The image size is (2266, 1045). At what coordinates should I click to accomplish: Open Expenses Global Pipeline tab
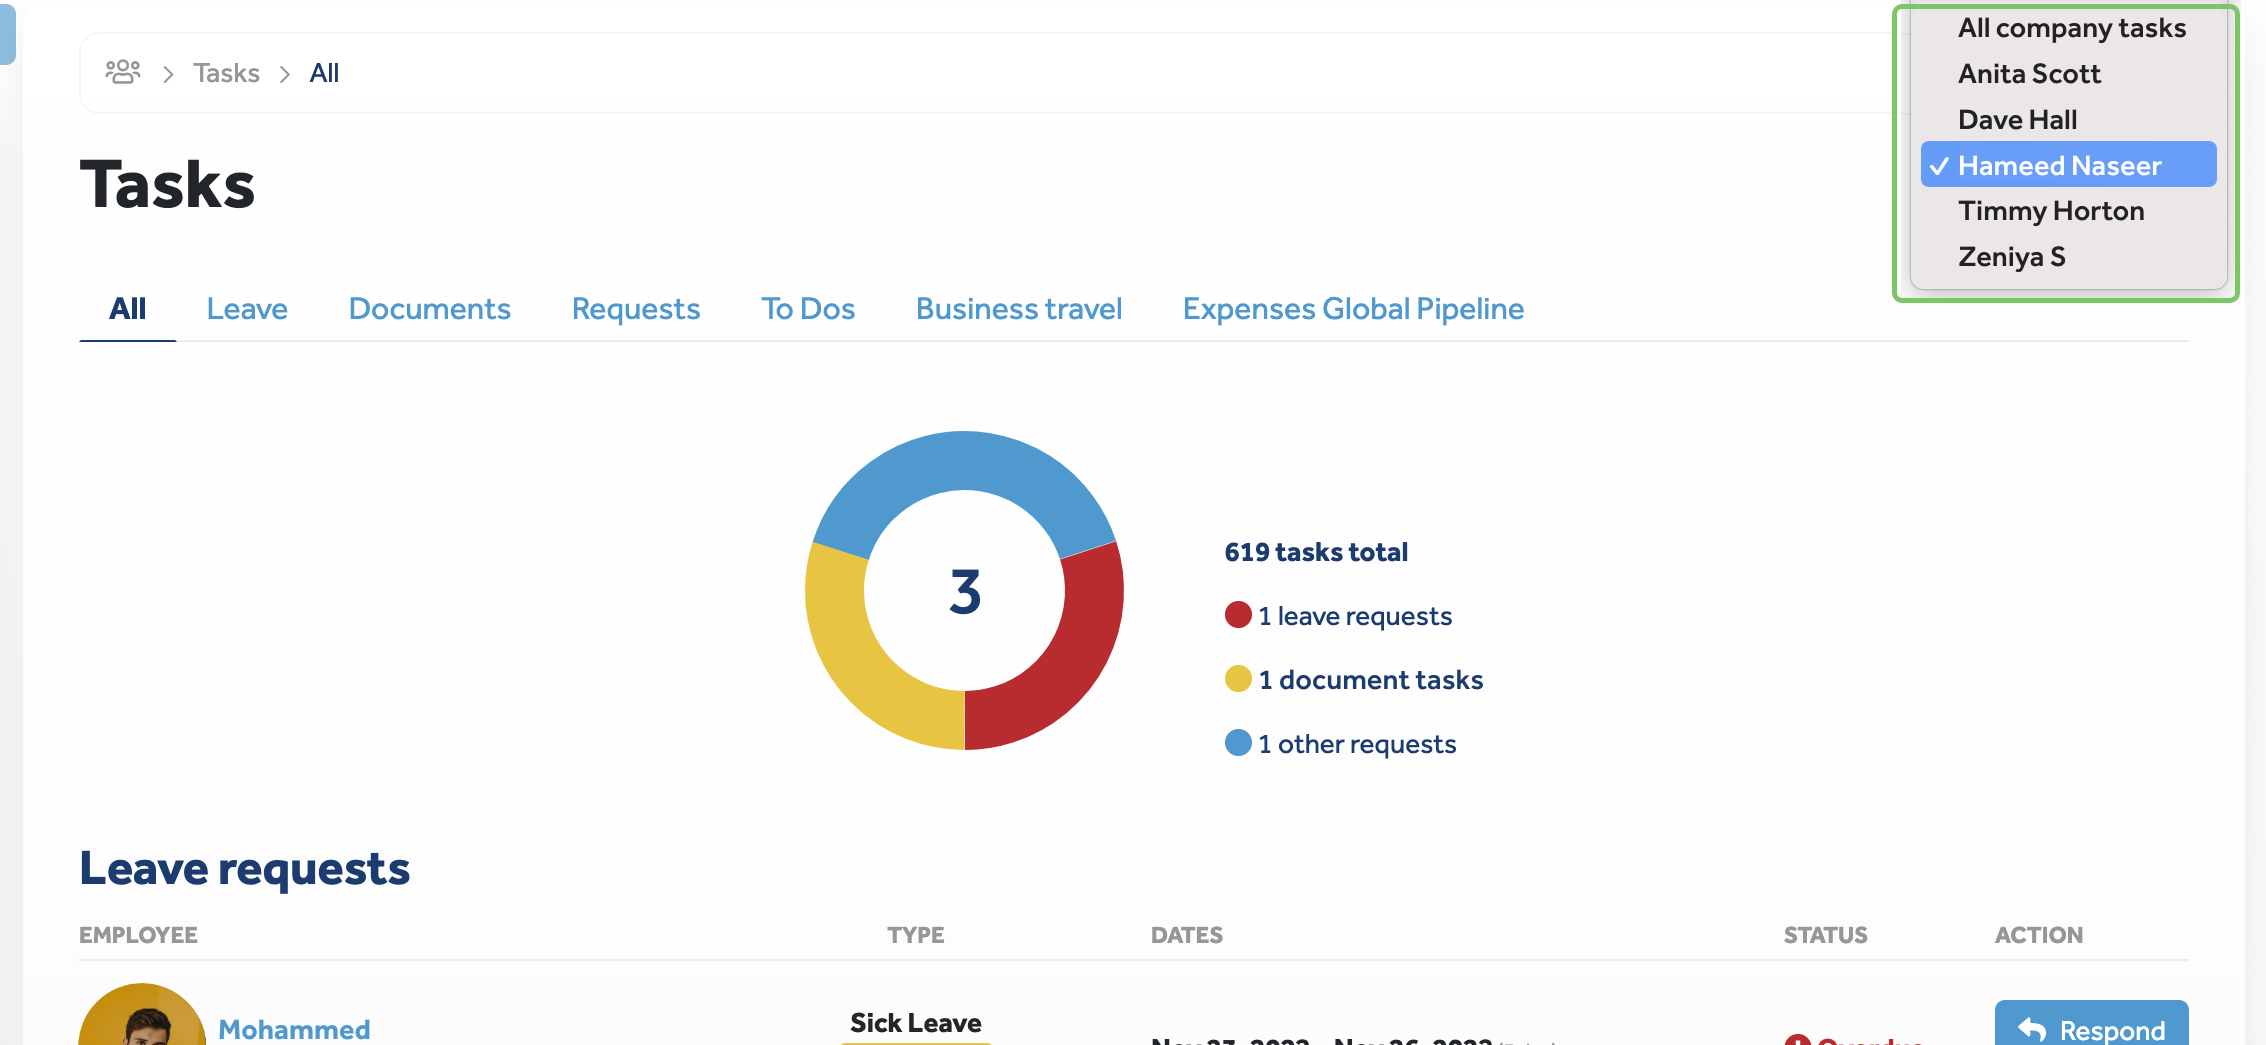1352,309
